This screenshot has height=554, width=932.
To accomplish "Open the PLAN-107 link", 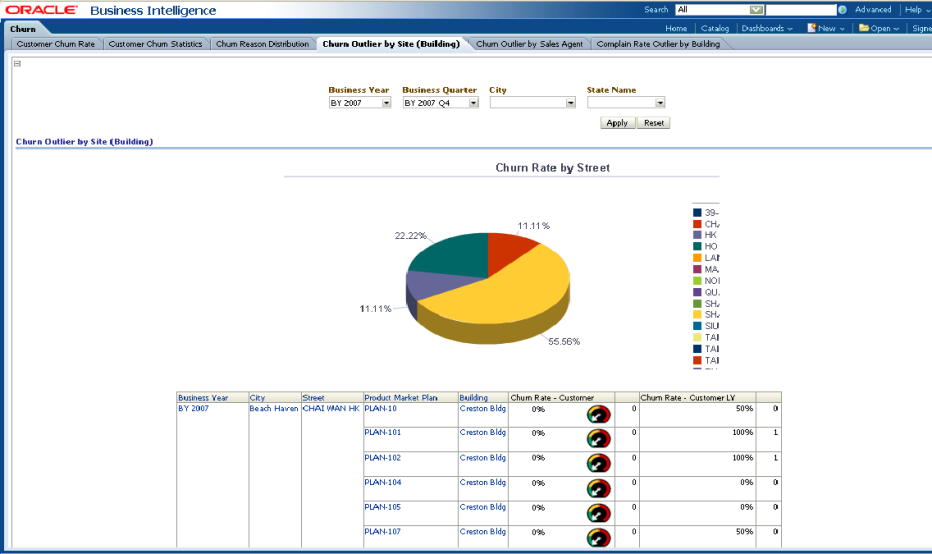I will point(383,531).
